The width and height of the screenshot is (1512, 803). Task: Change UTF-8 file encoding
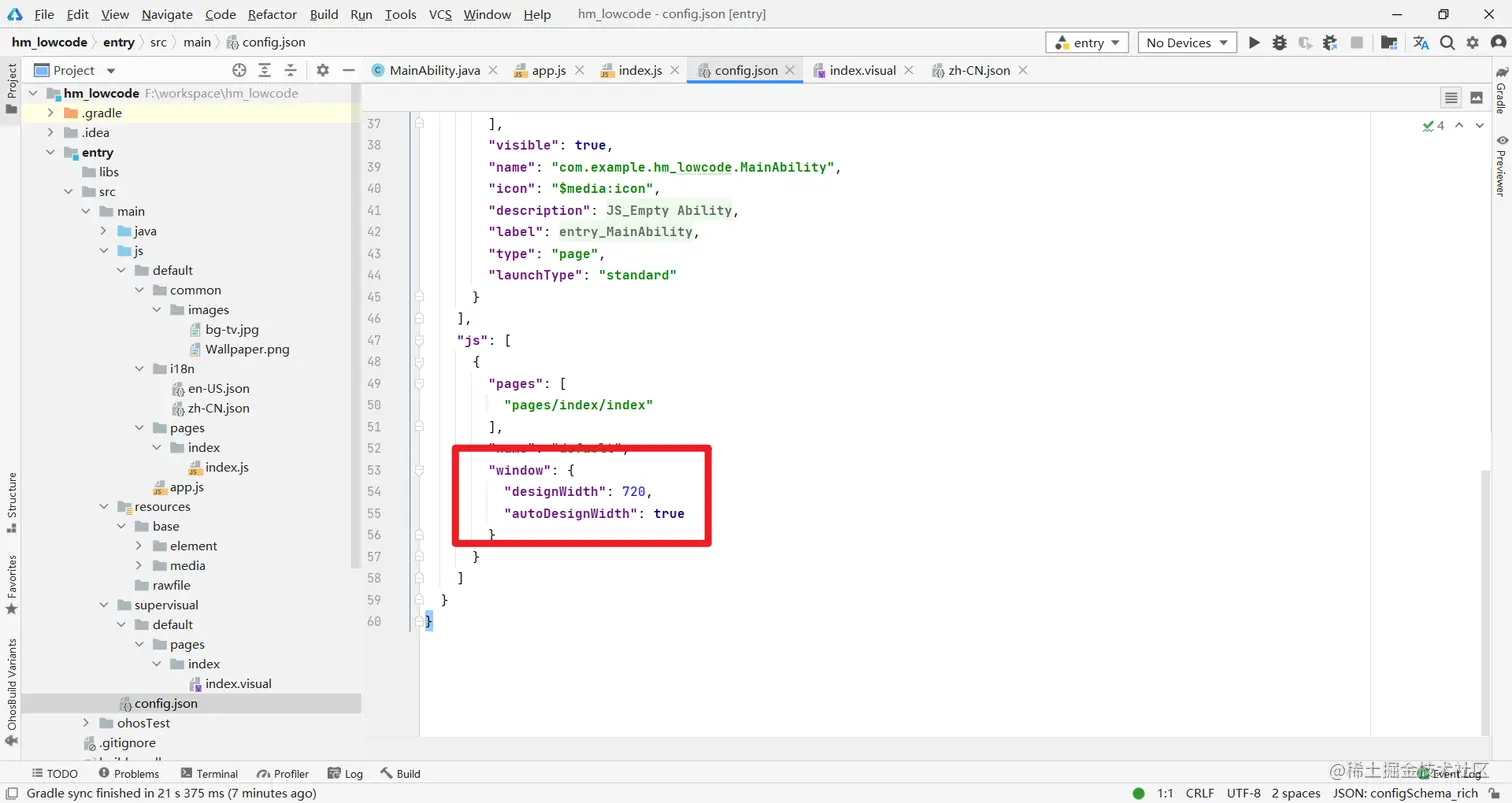pyautogui.click(x=1244, y=793)
